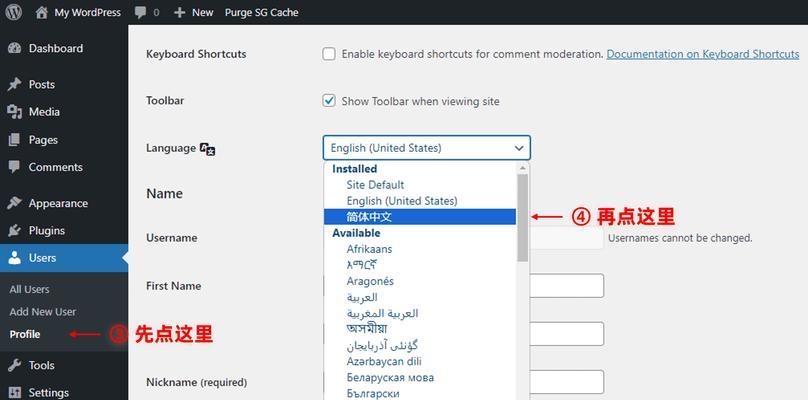Click the Appearance paintbrush icon
This screenshot has height=400, width=808.
click(14, 203)
